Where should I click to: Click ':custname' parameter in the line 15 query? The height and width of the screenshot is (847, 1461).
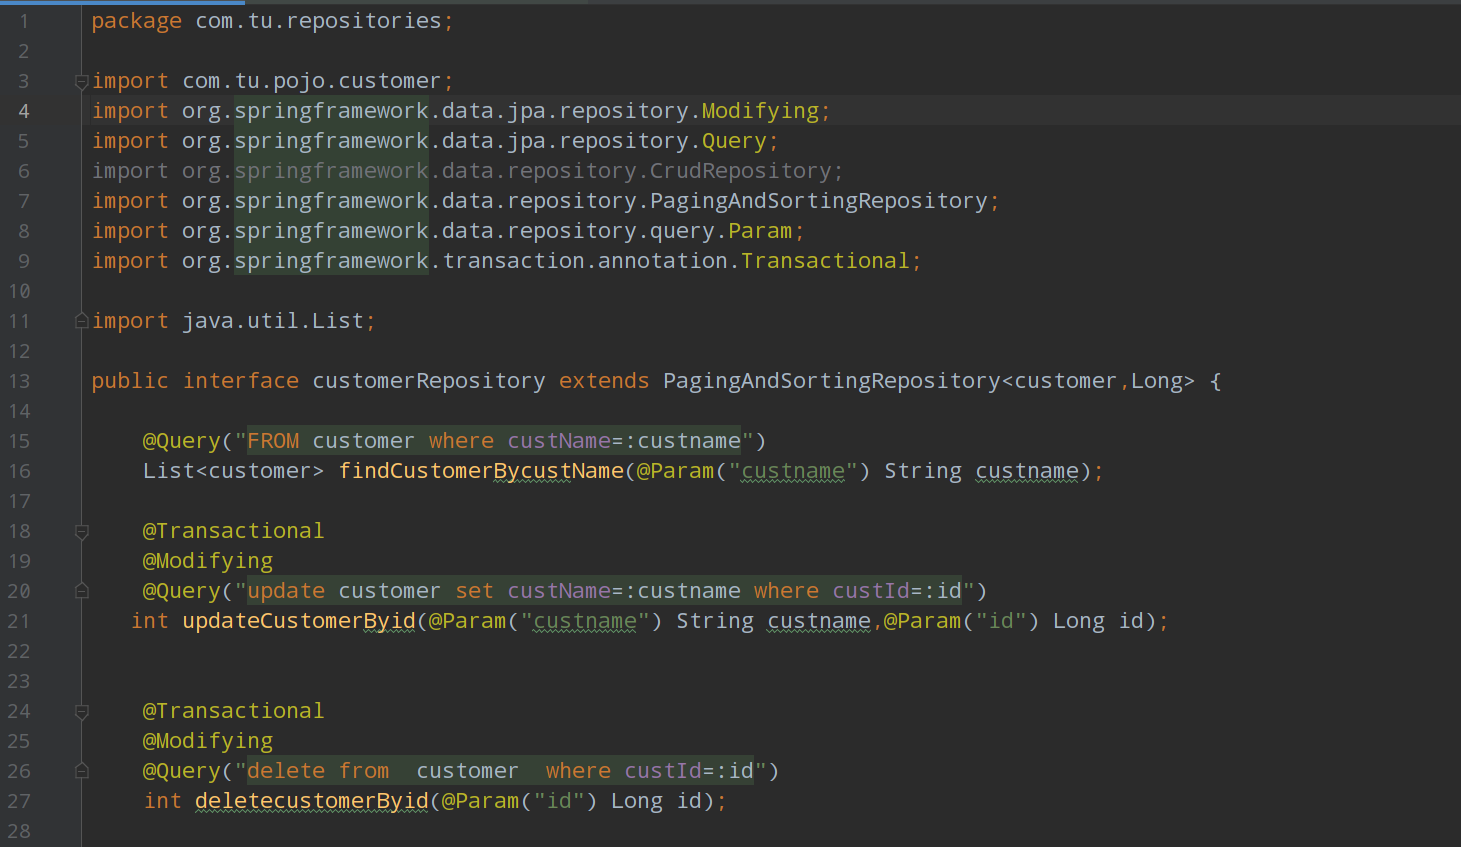coord(683,441)
